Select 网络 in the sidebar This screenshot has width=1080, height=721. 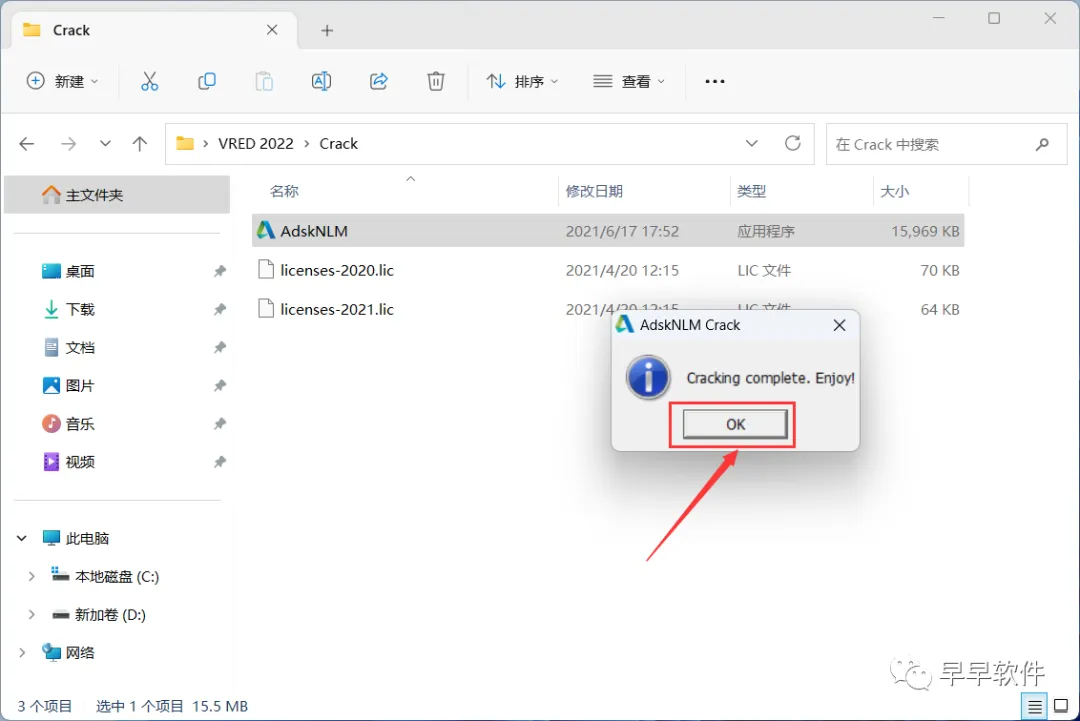coord(68,652)
